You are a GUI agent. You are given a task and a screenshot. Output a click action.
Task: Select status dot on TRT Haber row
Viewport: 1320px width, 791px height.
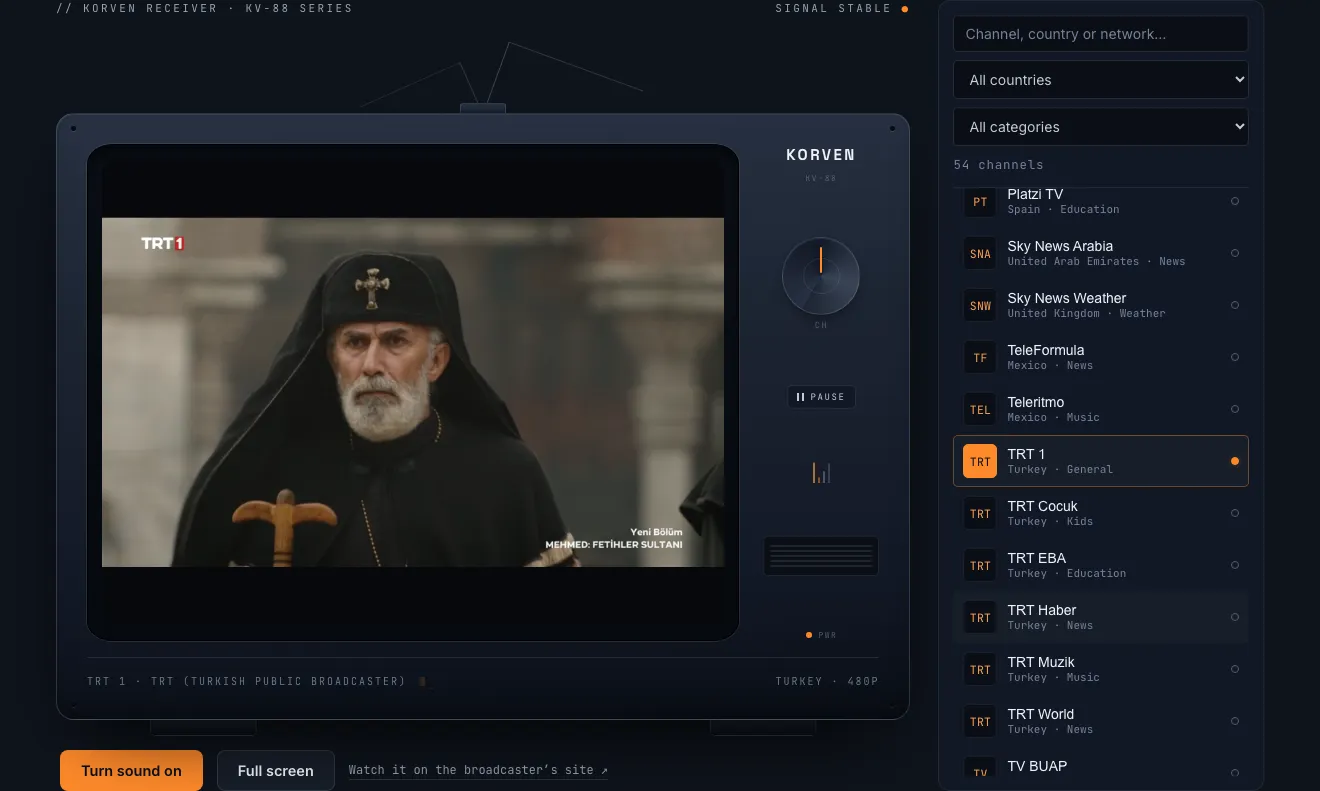click(1235, 617)
